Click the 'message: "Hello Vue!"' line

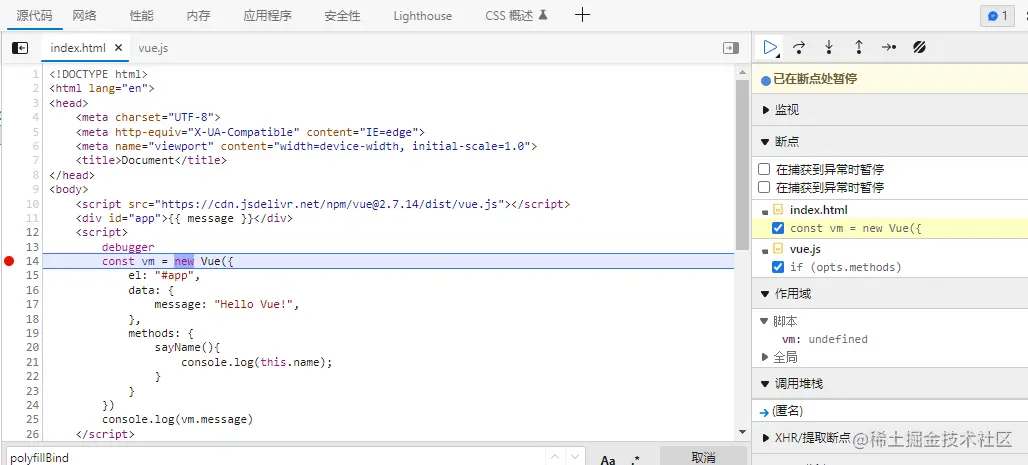point(227,304)
